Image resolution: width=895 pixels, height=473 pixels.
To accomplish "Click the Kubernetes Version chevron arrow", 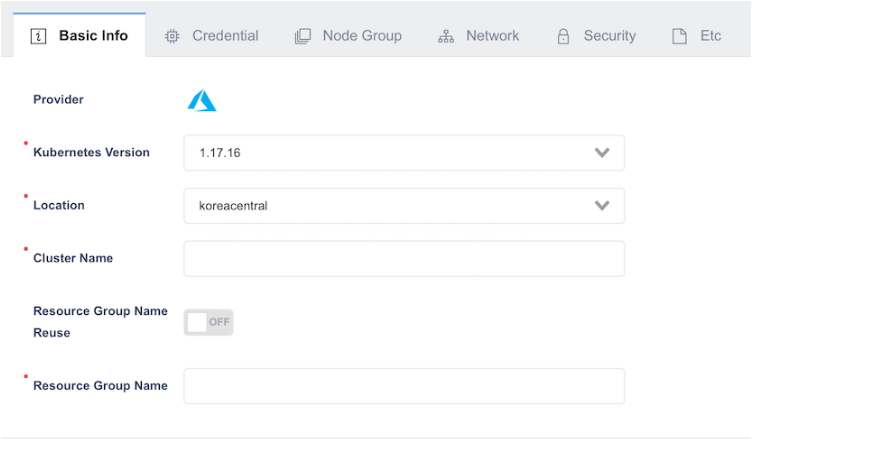I will pyautogui.click(x=602, y=153).
